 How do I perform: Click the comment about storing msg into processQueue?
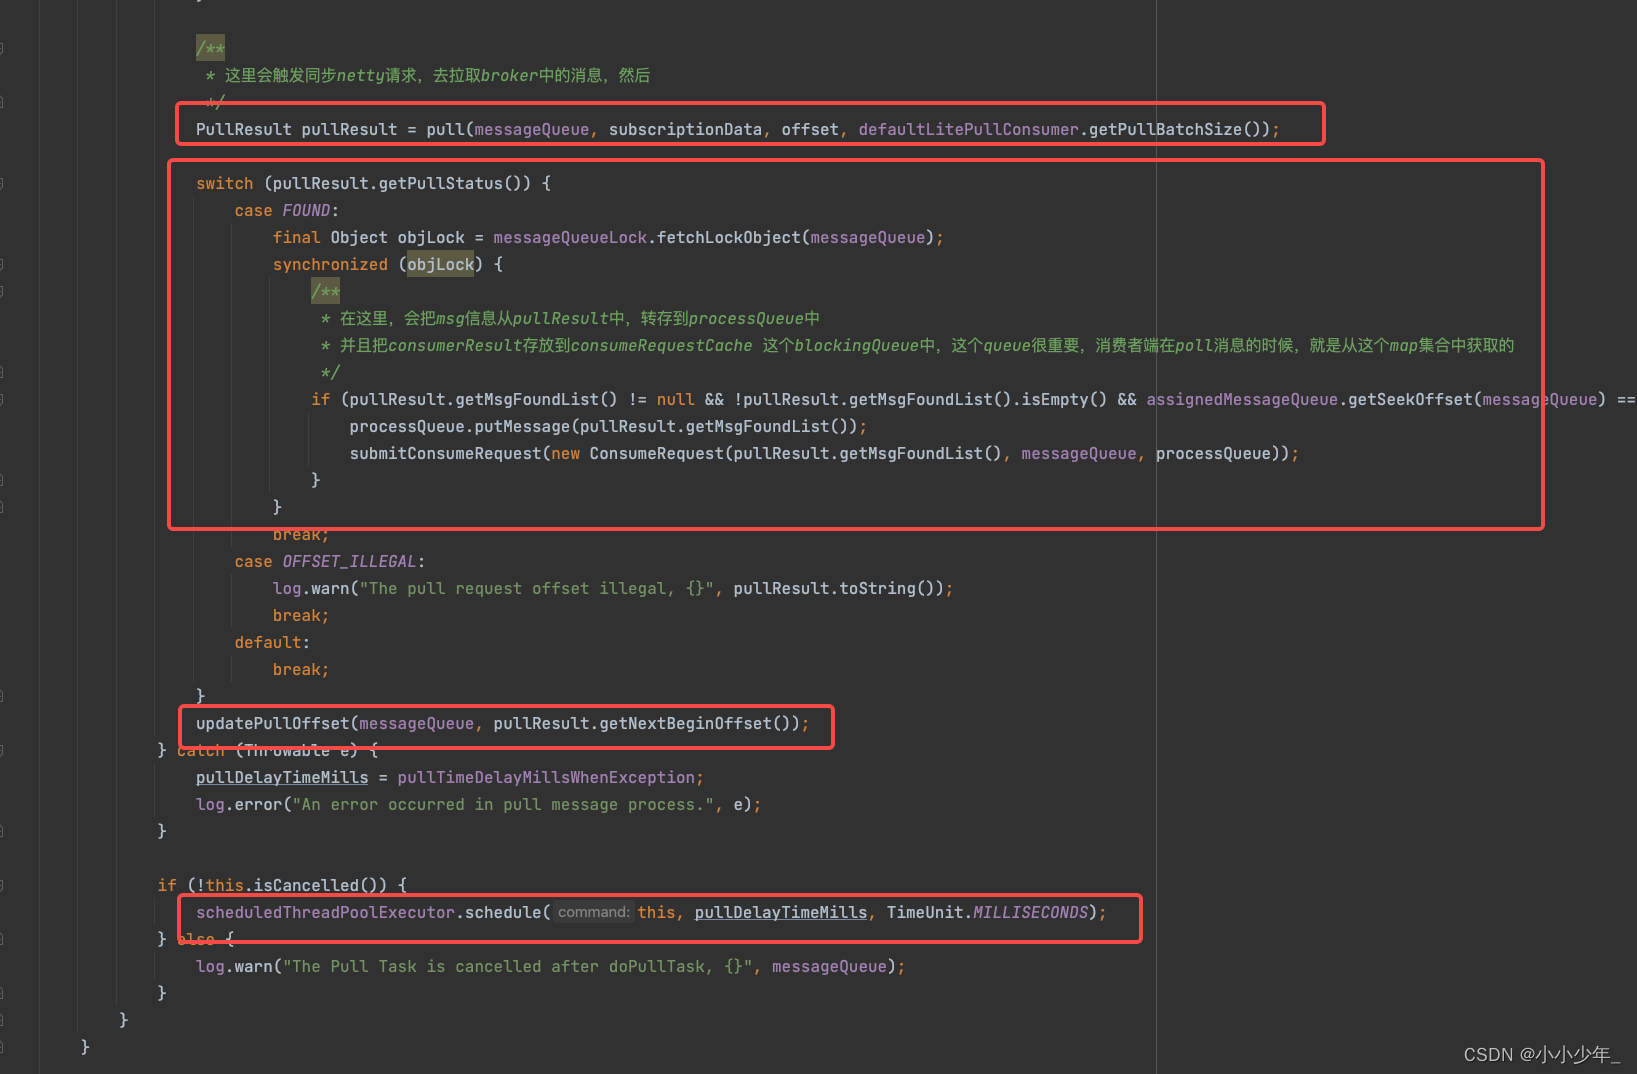click(x=570, y=318)
